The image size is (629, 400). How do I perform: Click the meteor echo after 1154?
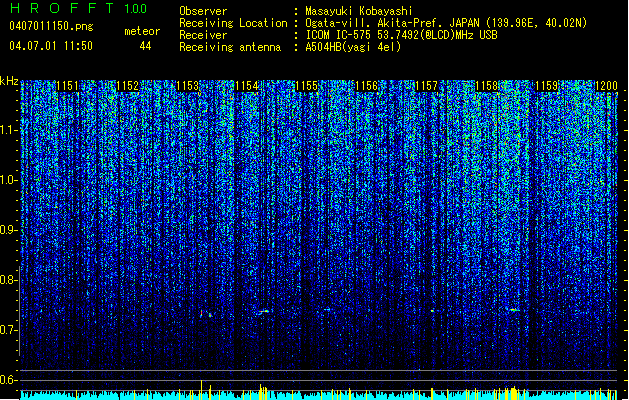coord(263,311)
